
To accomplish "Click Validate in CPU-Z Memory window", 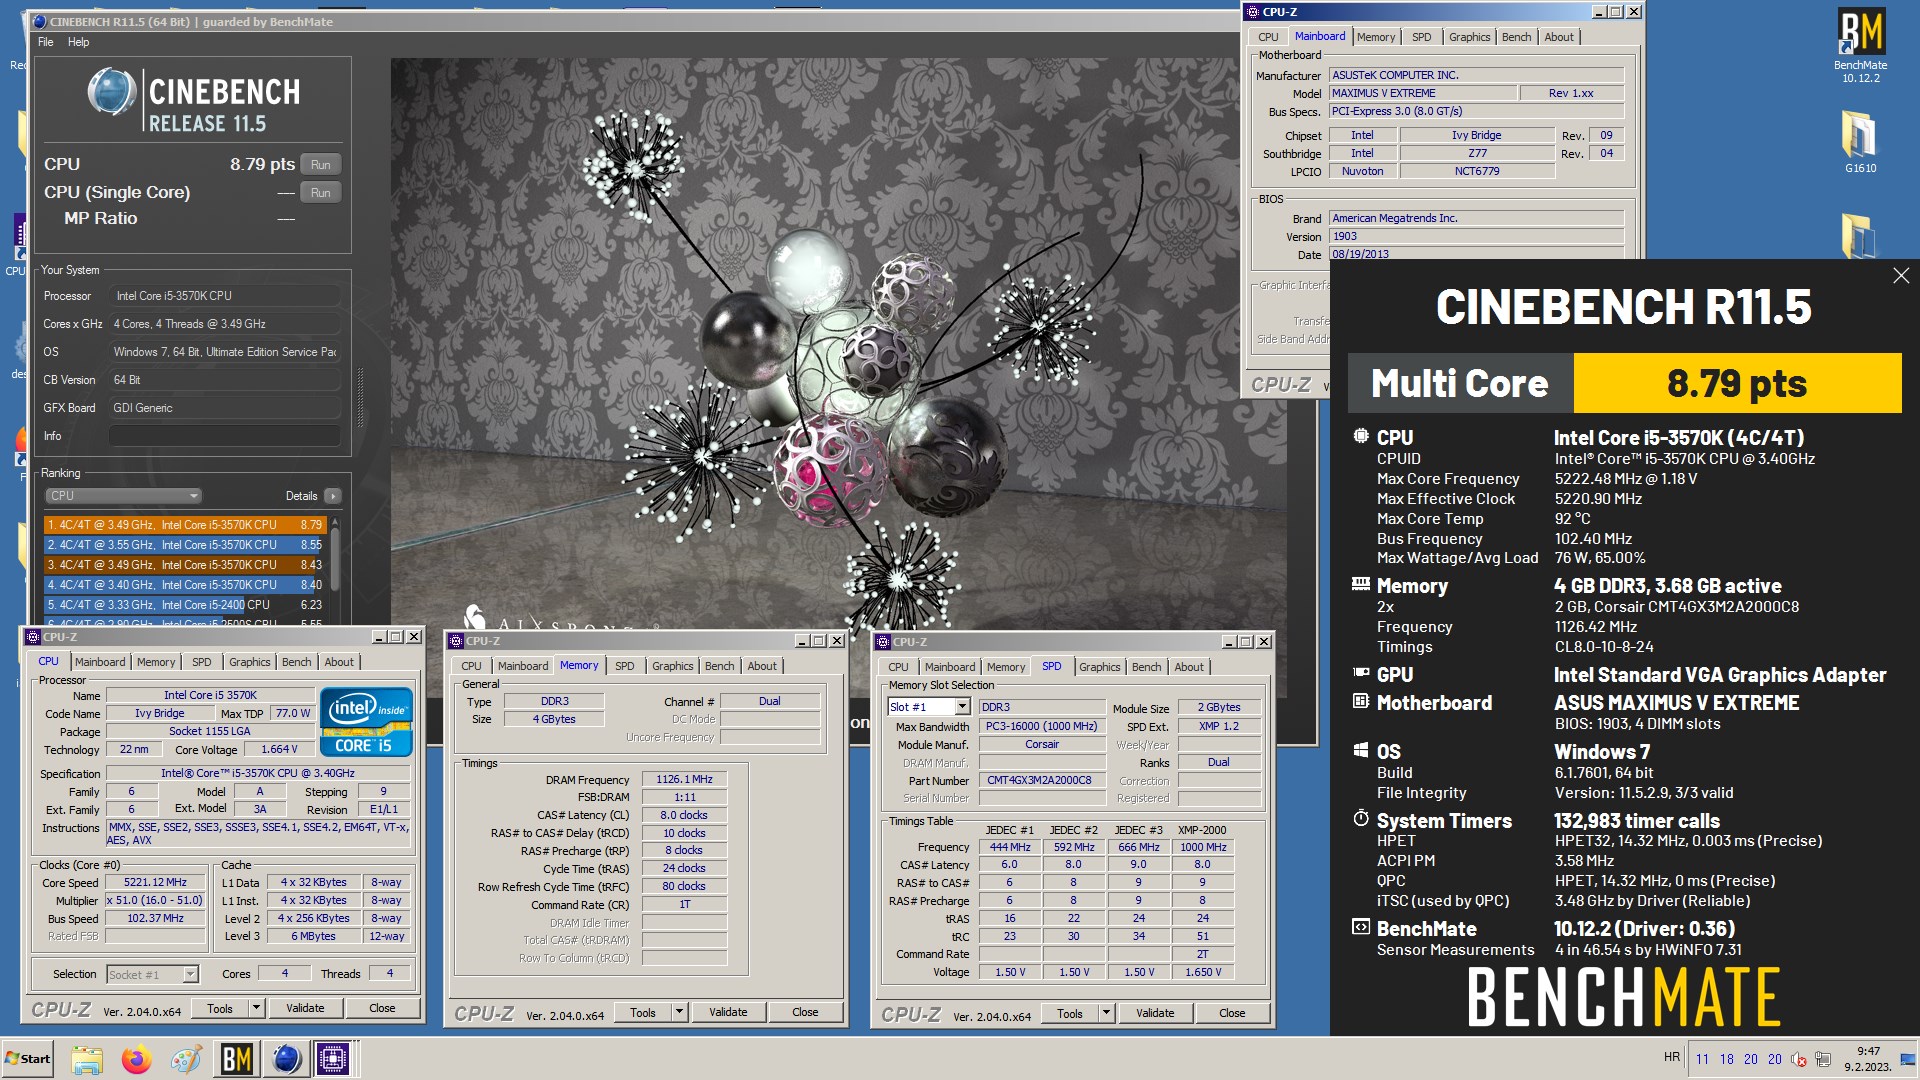I will pos(728,1012).
